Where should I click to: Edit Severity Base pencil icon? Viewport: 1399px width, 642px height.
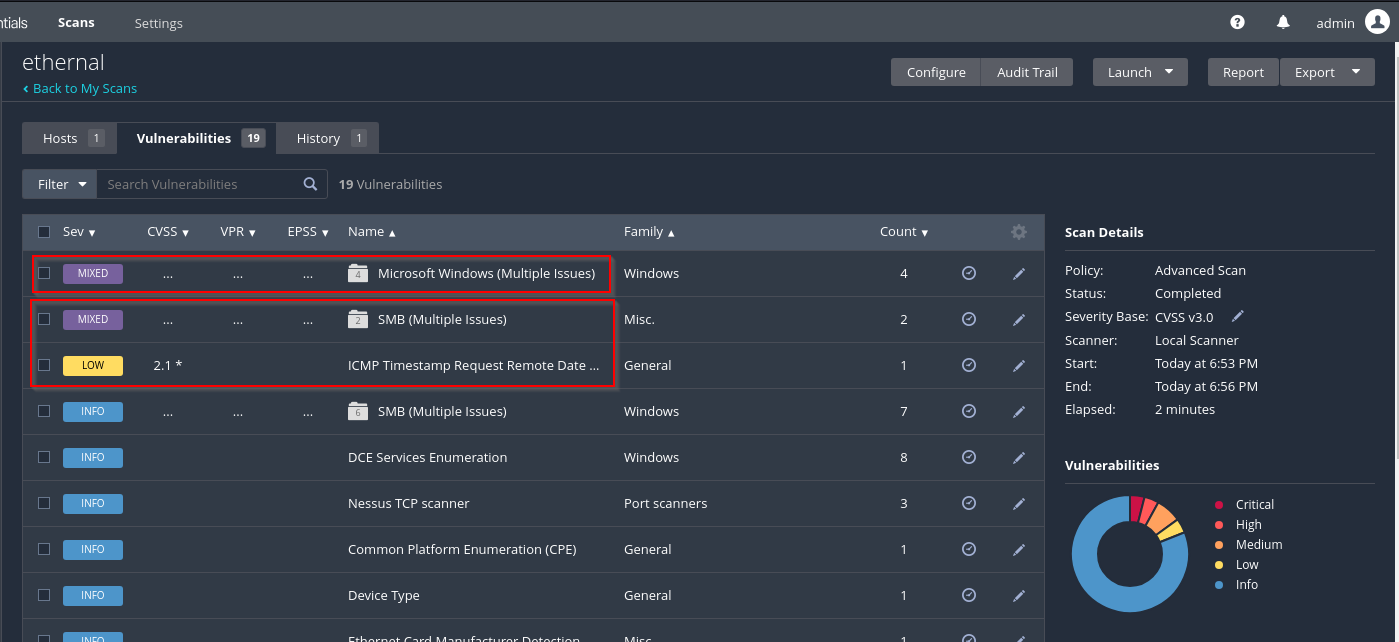tap(1237, 316)
